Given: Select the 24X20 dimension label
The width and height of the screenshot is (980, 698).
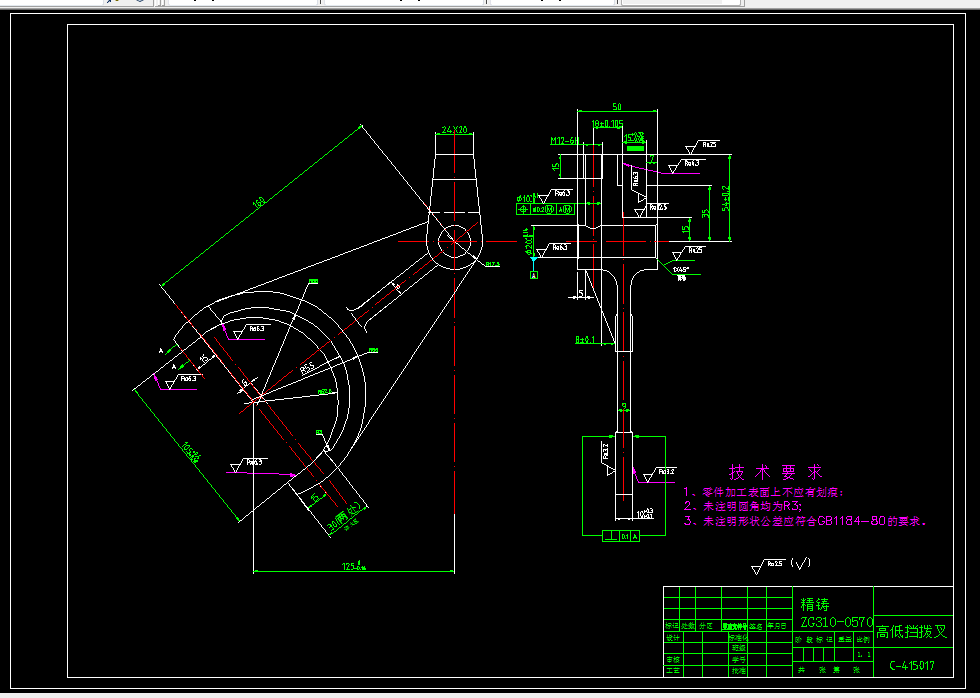Looking at the screenshot, I should pos(454,130).
